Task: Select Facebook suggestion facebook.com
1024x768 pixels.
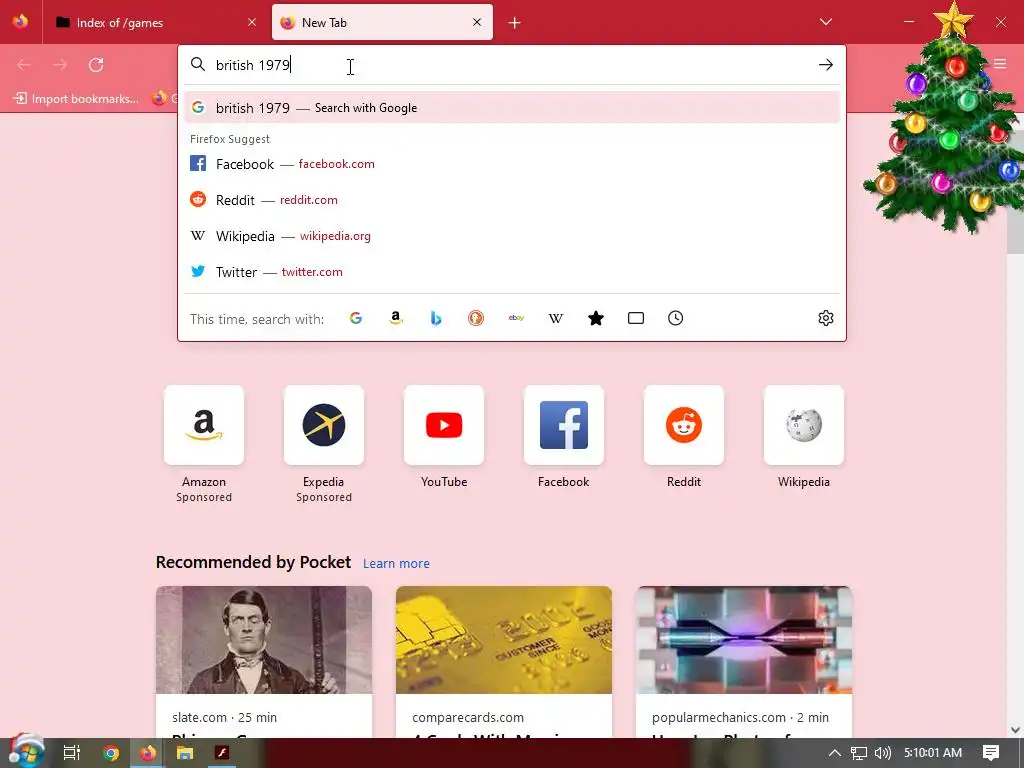Action: tap(511, 164)
